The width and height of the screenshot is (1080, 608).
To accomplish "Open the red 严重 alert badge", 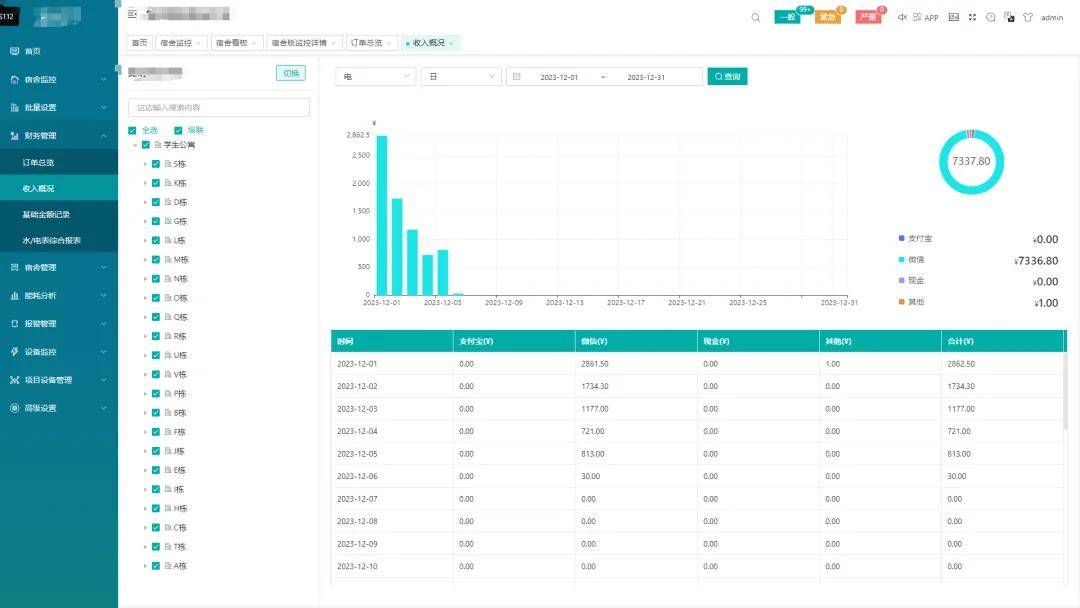I will click(869, 17).
